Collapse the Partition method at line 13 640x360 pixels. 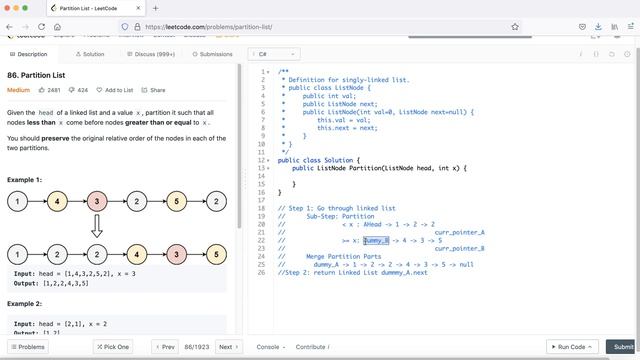tap(268, 168)
